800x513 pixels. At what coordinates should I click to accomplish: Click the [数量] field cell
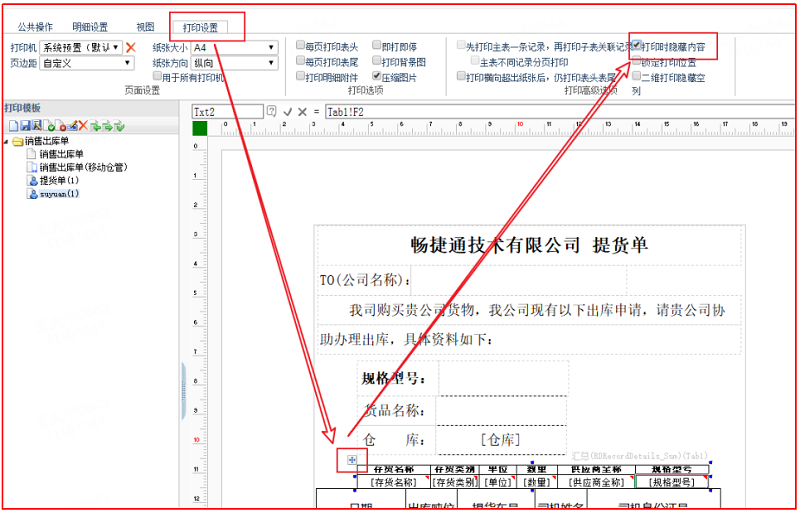click(x=536, y=481)
